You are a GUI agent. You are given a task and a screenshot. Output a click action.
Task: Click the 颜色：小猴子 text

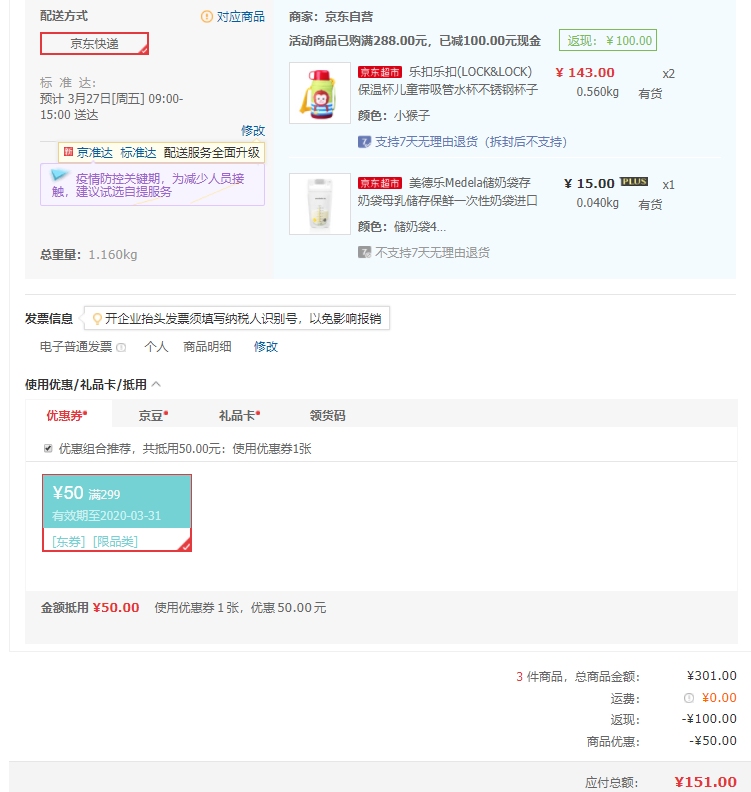point(394,116)
